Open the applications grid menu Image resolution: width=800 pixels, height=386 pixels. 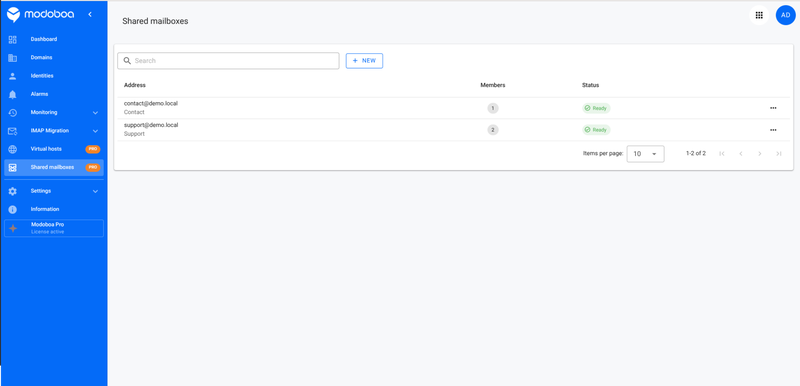[759, 15]
